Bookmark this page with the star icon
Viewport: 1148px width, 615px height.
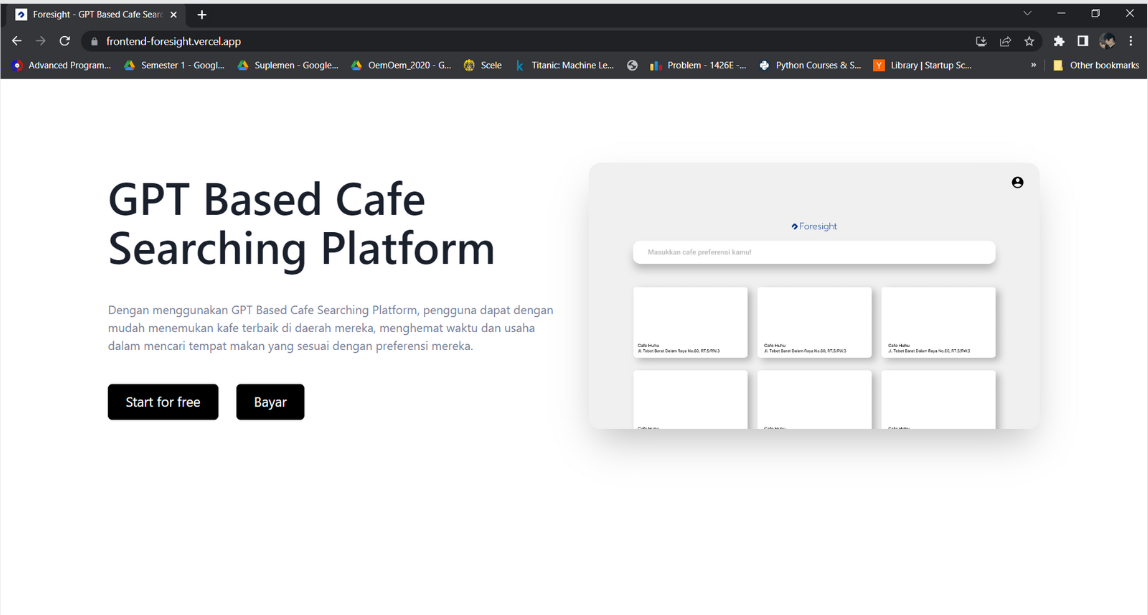(x=1028, y=41)
